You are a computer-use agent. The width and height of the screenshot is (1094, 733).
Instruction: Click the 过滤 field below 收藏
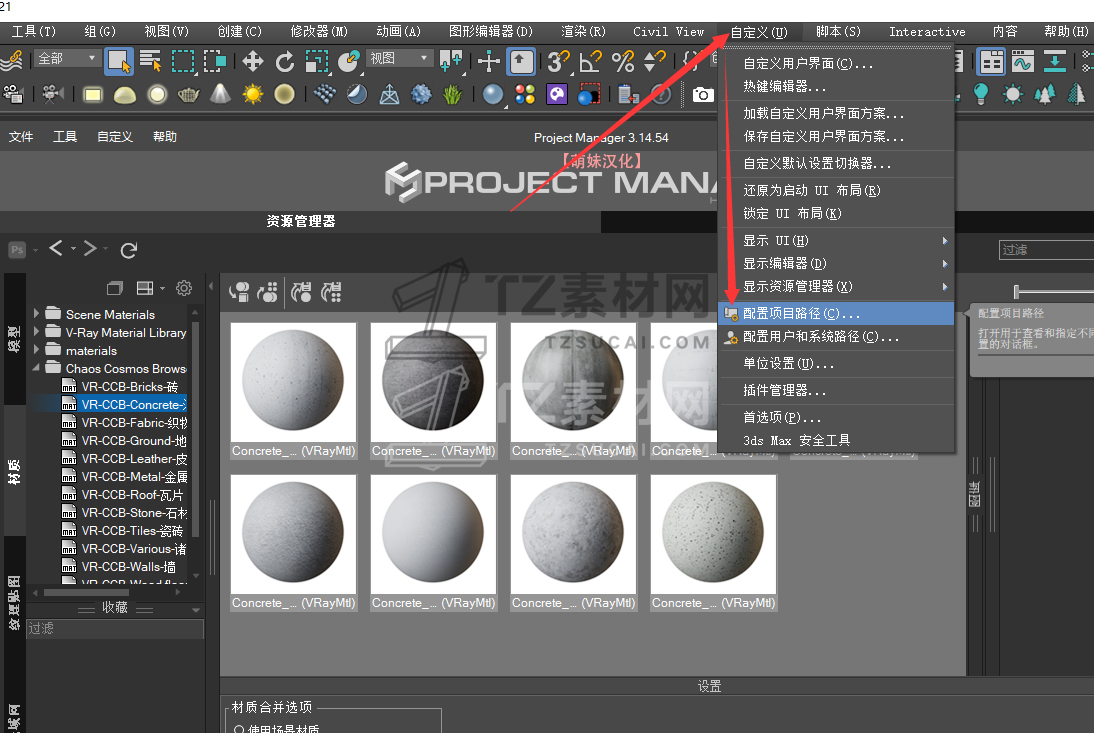pos(115,628)
